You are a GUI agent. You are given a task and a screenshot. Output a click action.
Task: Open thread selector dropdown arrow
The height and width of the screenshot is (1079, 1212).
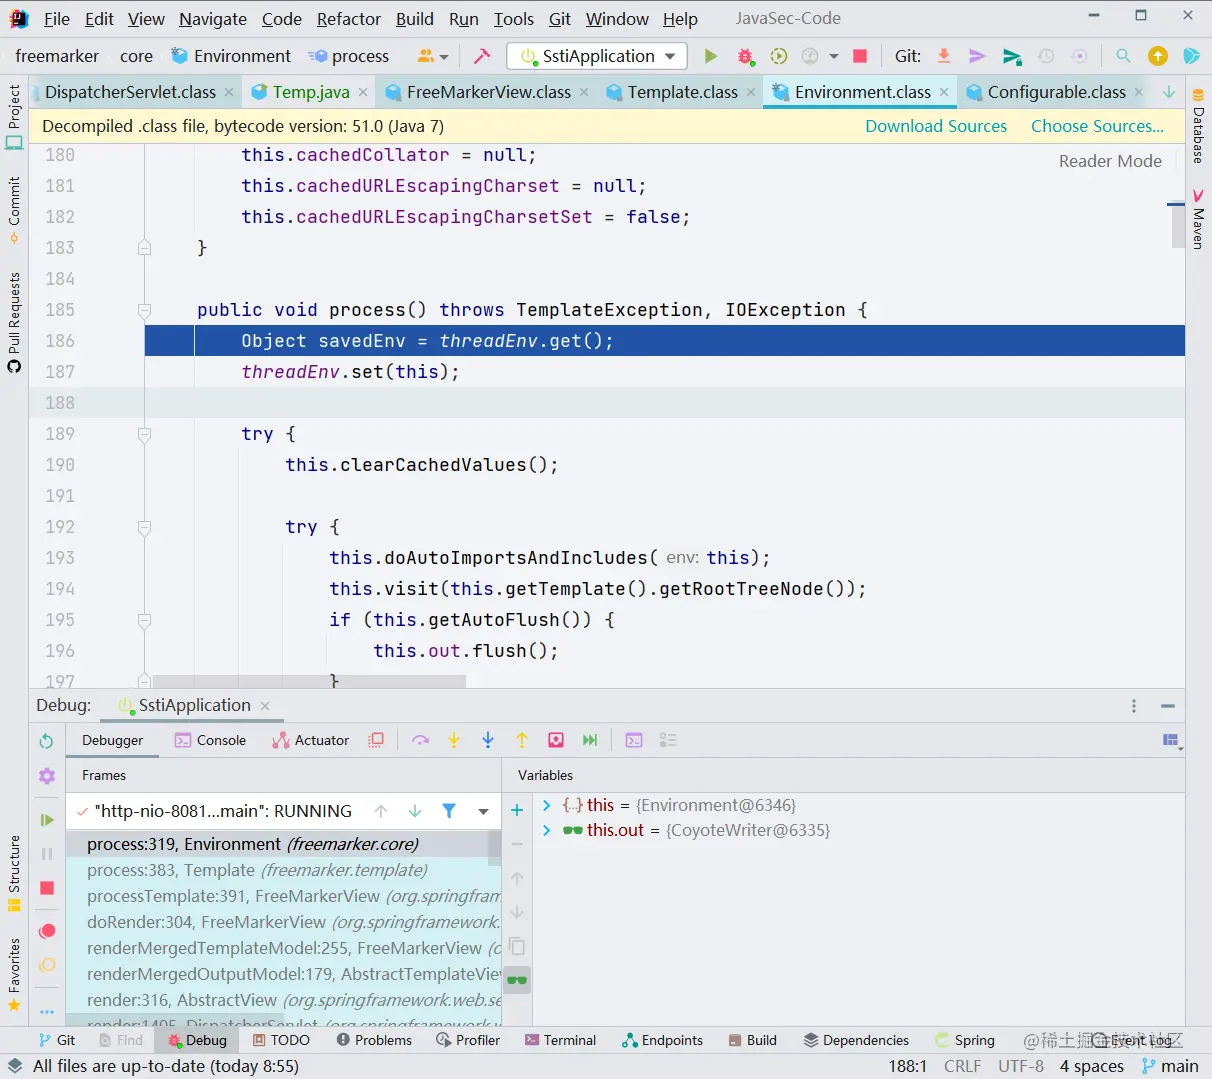pyautogui.click(x=484, y=811)
